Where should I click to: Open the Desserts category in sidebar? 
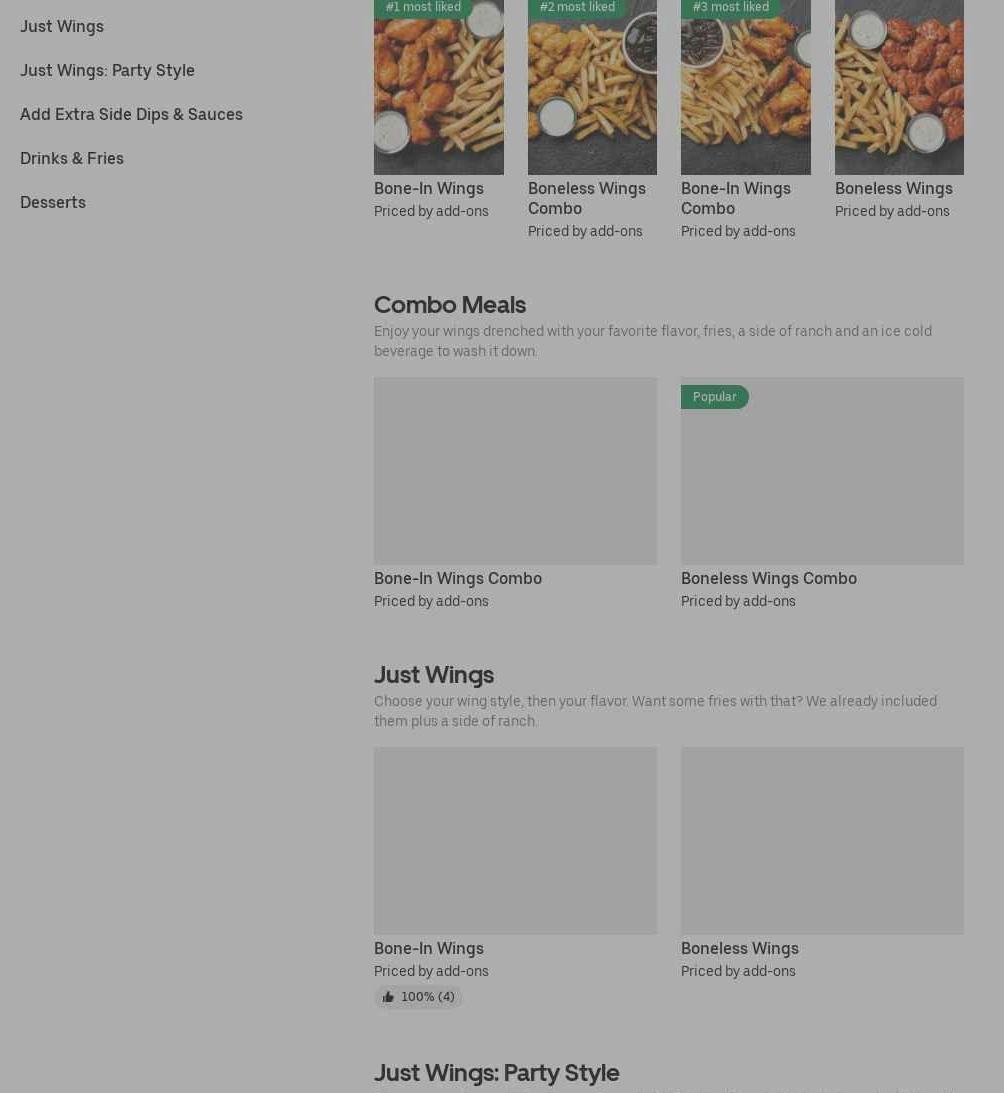pyautogui.click(x=53, y=202)
